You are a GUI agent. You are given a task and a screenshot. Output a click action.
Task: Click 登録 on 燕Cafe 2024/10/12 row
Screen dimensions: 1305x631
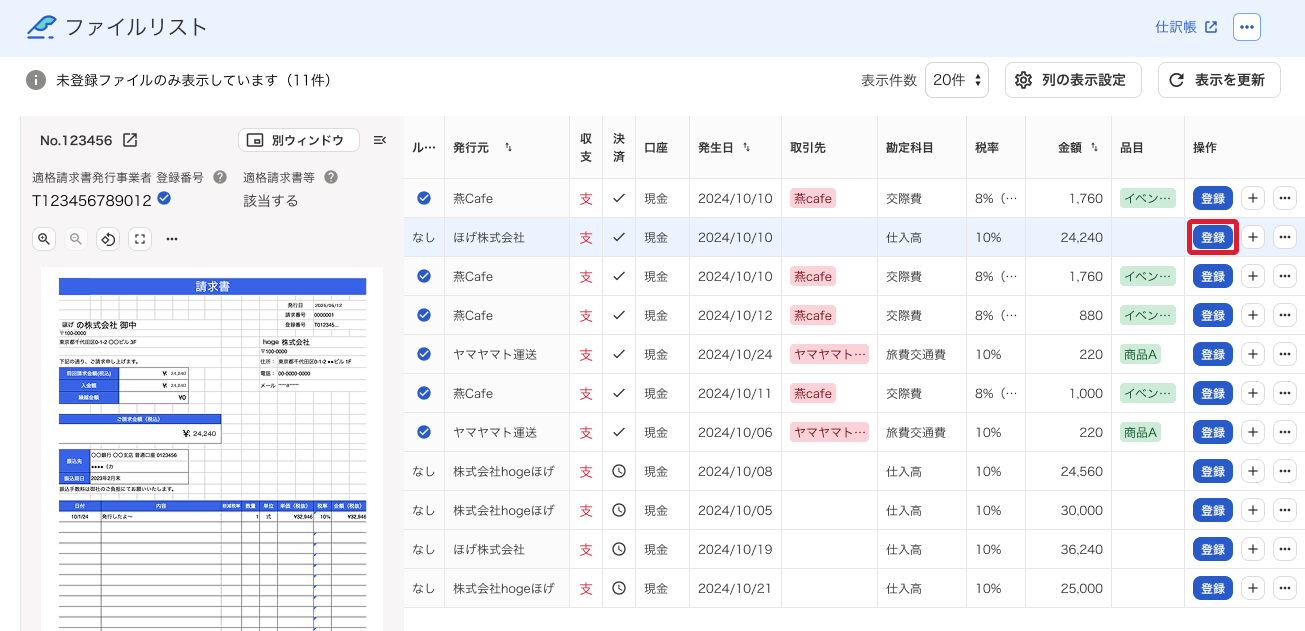[1213, 315]
